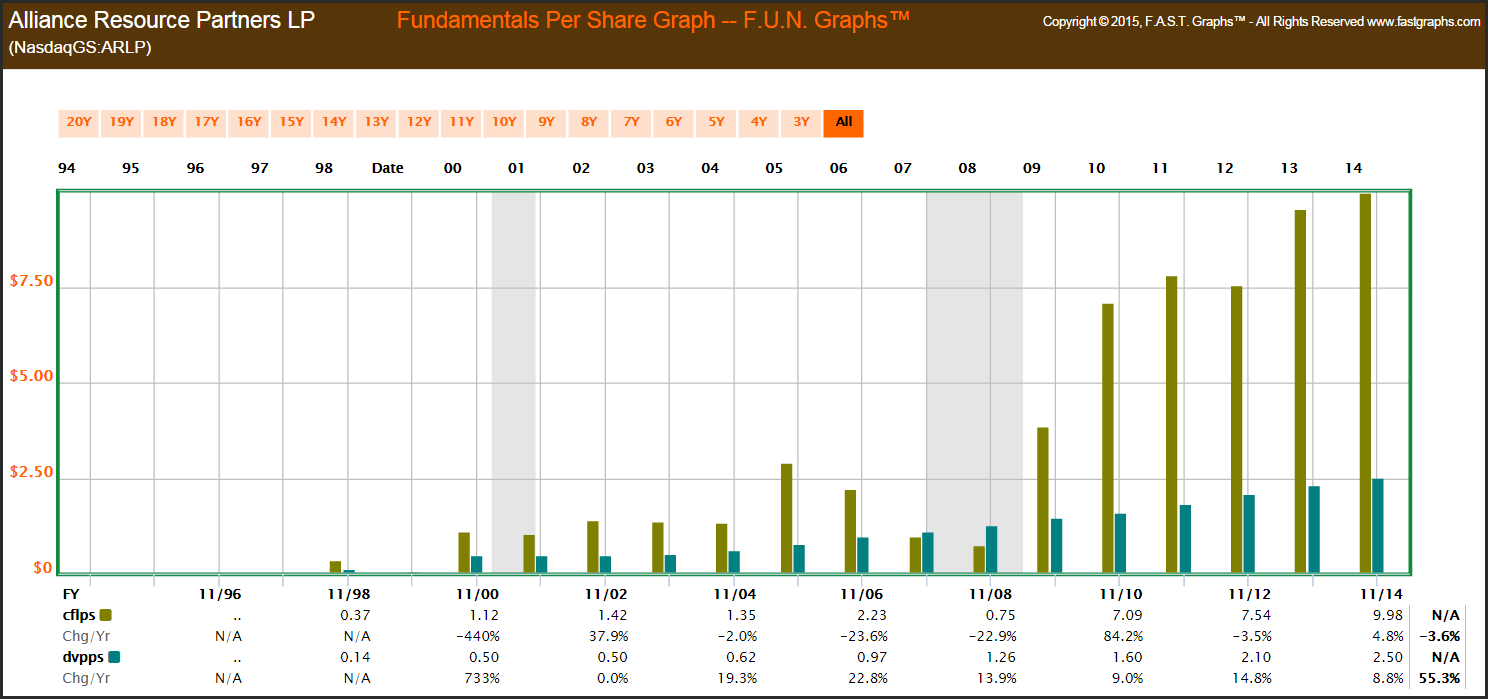Select the 3Y time range button

click(801, 123)
